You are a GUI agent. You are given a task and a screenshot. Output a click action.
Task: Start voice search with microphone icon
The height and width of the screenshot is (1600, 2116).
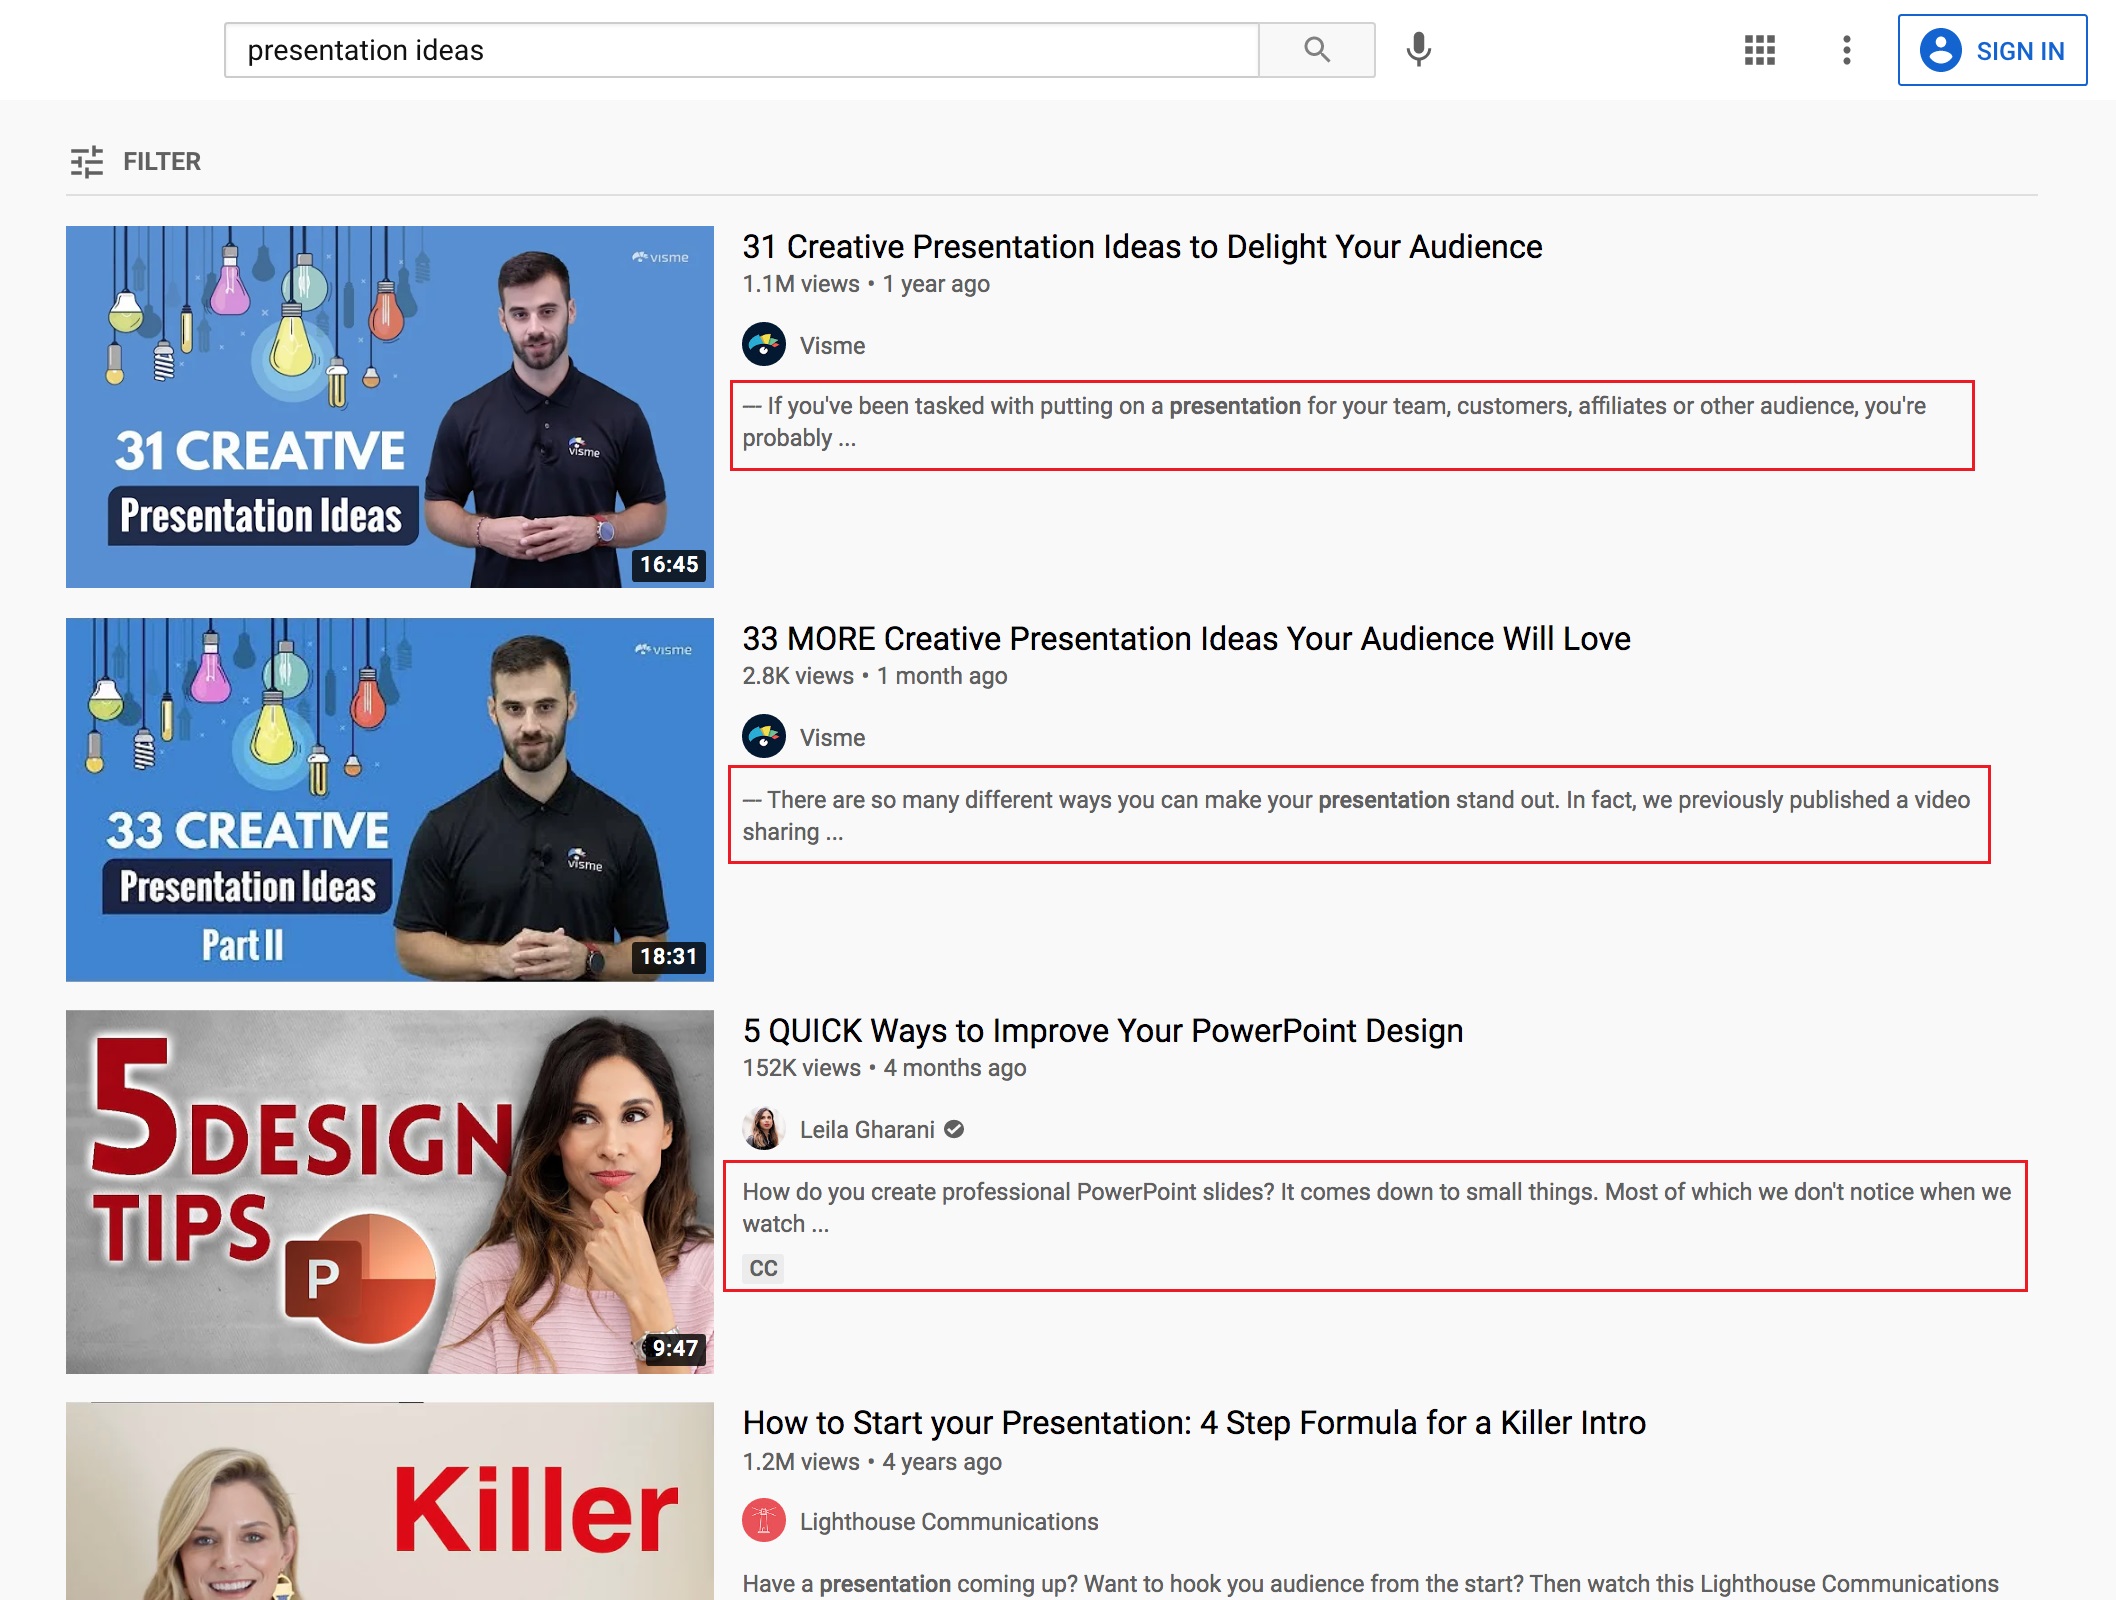click(1418, 50)
